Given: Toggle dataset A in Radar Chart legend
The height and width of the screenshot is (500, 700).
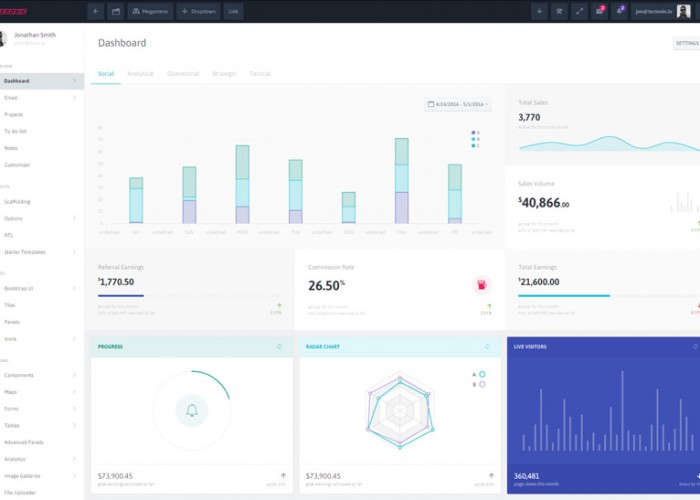Looking at the screenshot, I should (479, 375).
